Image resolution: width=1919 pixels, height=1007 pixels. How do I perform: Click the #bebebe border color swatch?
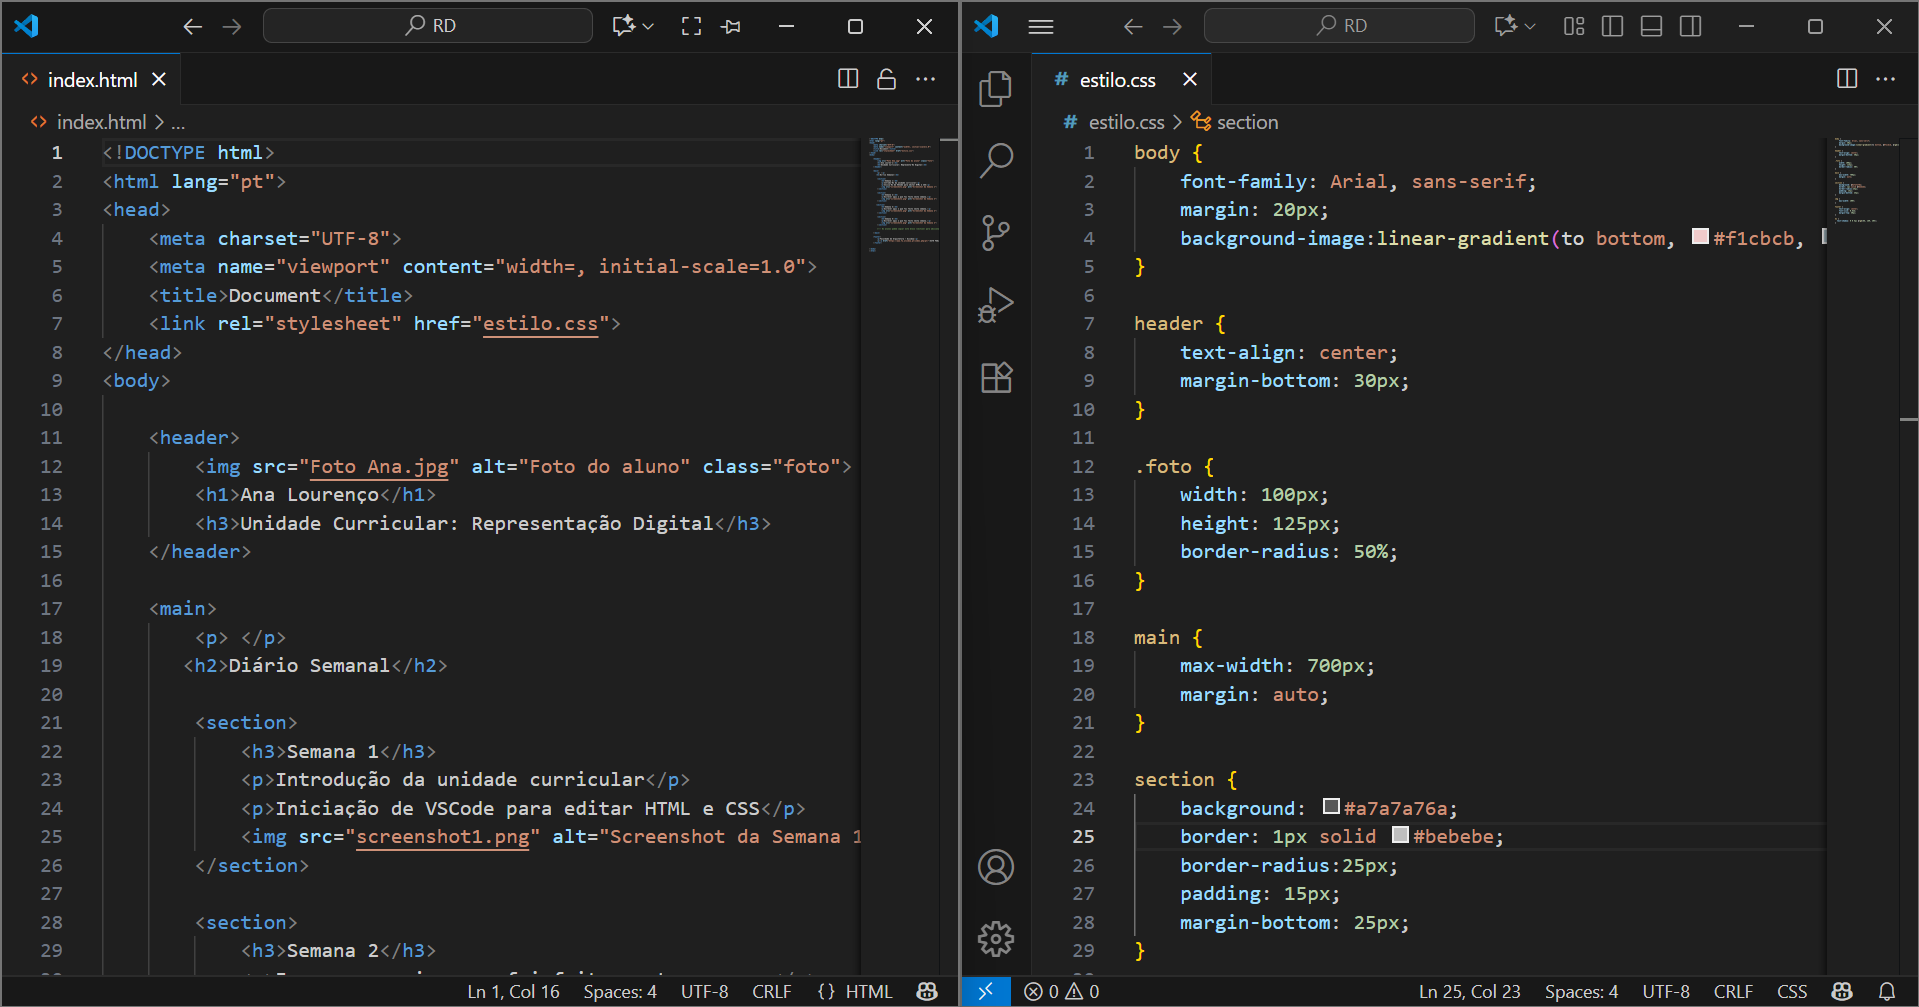pyautogui.click(x=1400, y=835)
